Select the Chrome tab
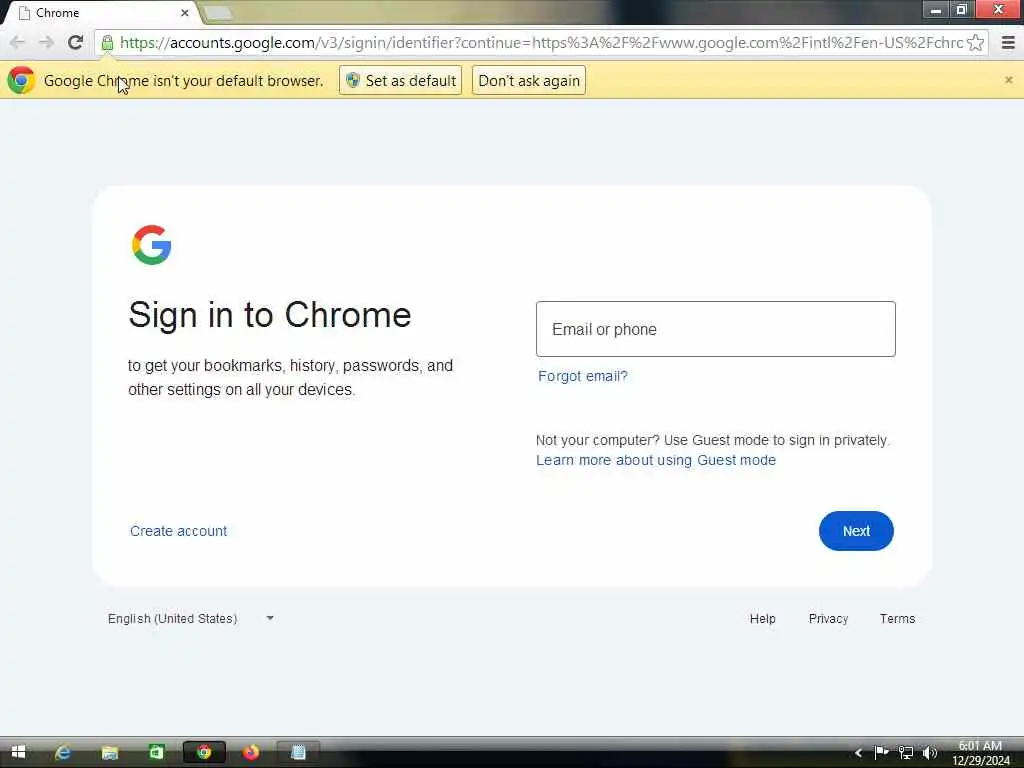This screenshot has width=1024, height=768. [x=98, y=12]
